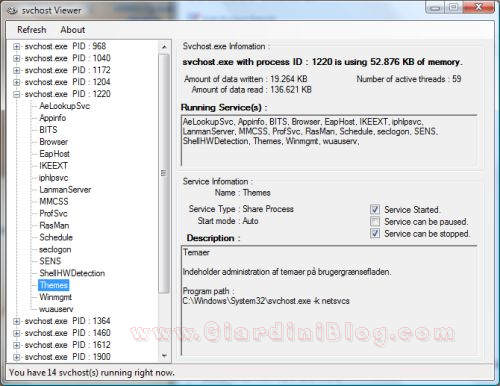Open the Refresh menu item
This screenshot has width=500, height=386.
32,30
